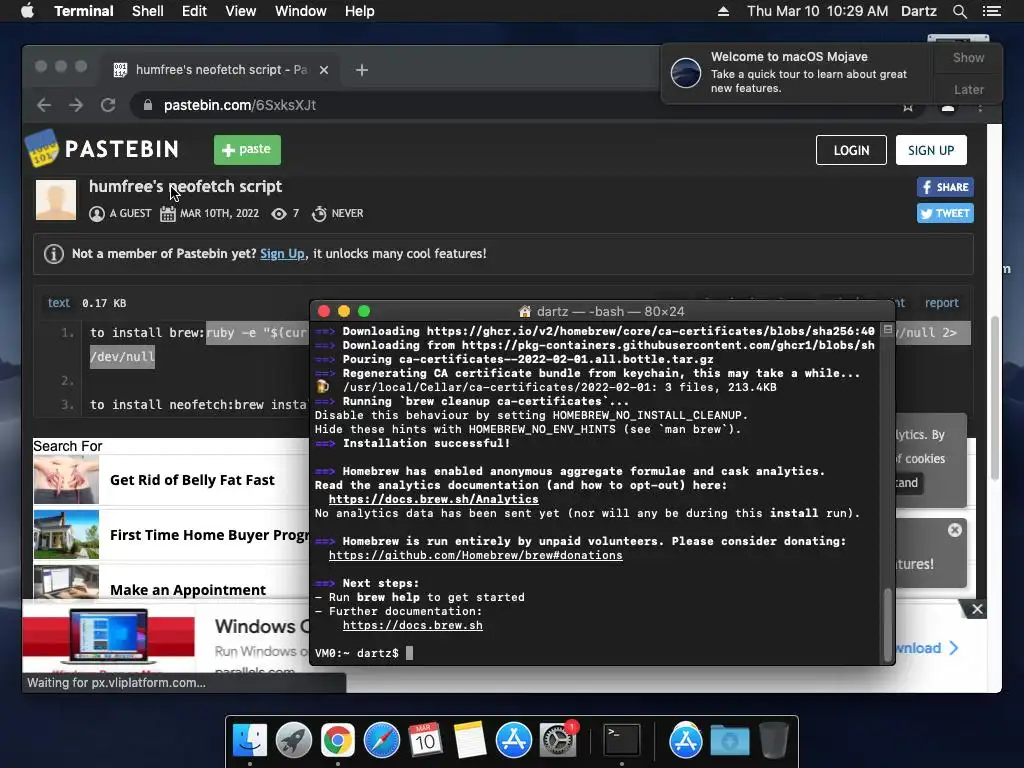Screen dimensions: 1024x768
Task: Click the green paste button
Action: 247,150
